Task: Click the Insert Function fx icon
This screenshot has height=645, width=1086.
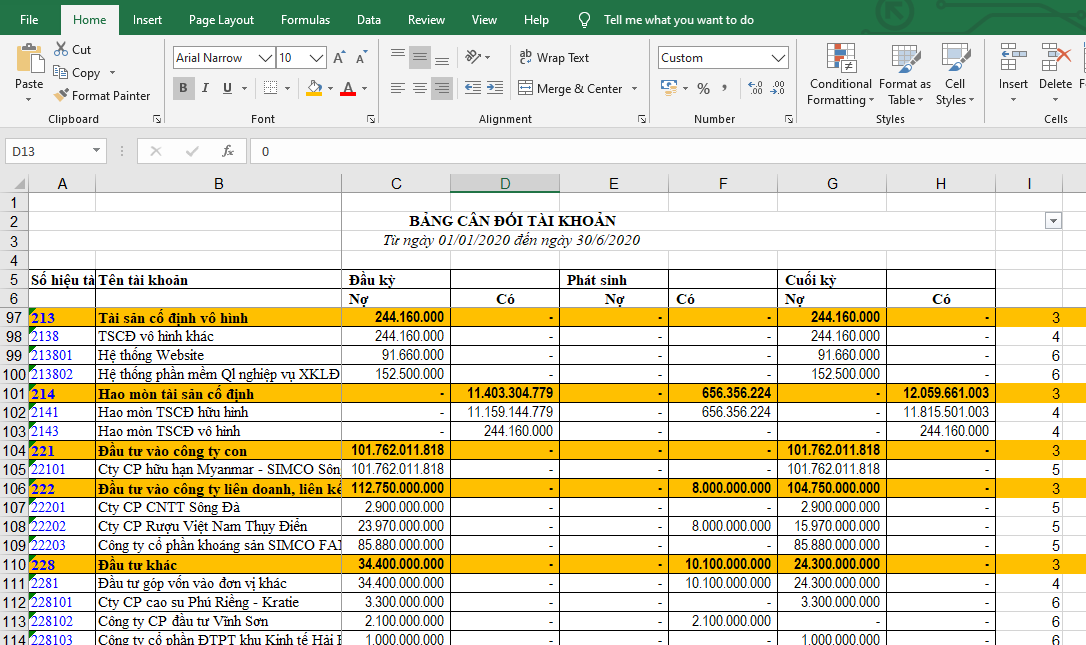Action: coord(228,151)
